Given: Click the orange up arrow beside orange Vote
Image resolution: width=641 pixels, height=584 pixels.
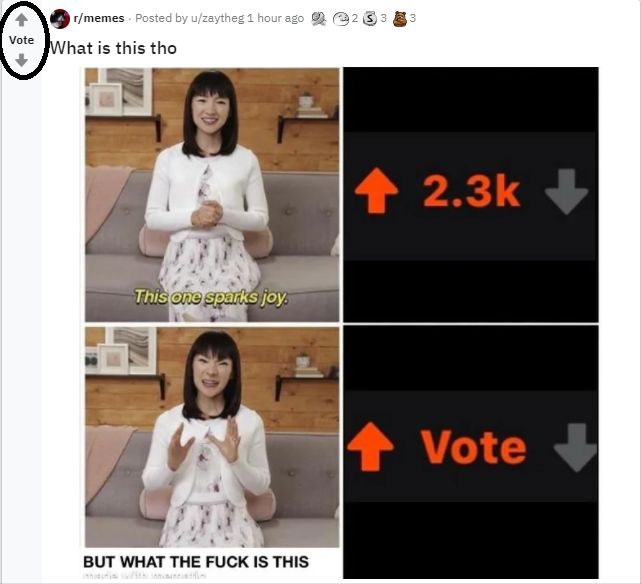Looking at the screenshot, I should tap(370, 446).
